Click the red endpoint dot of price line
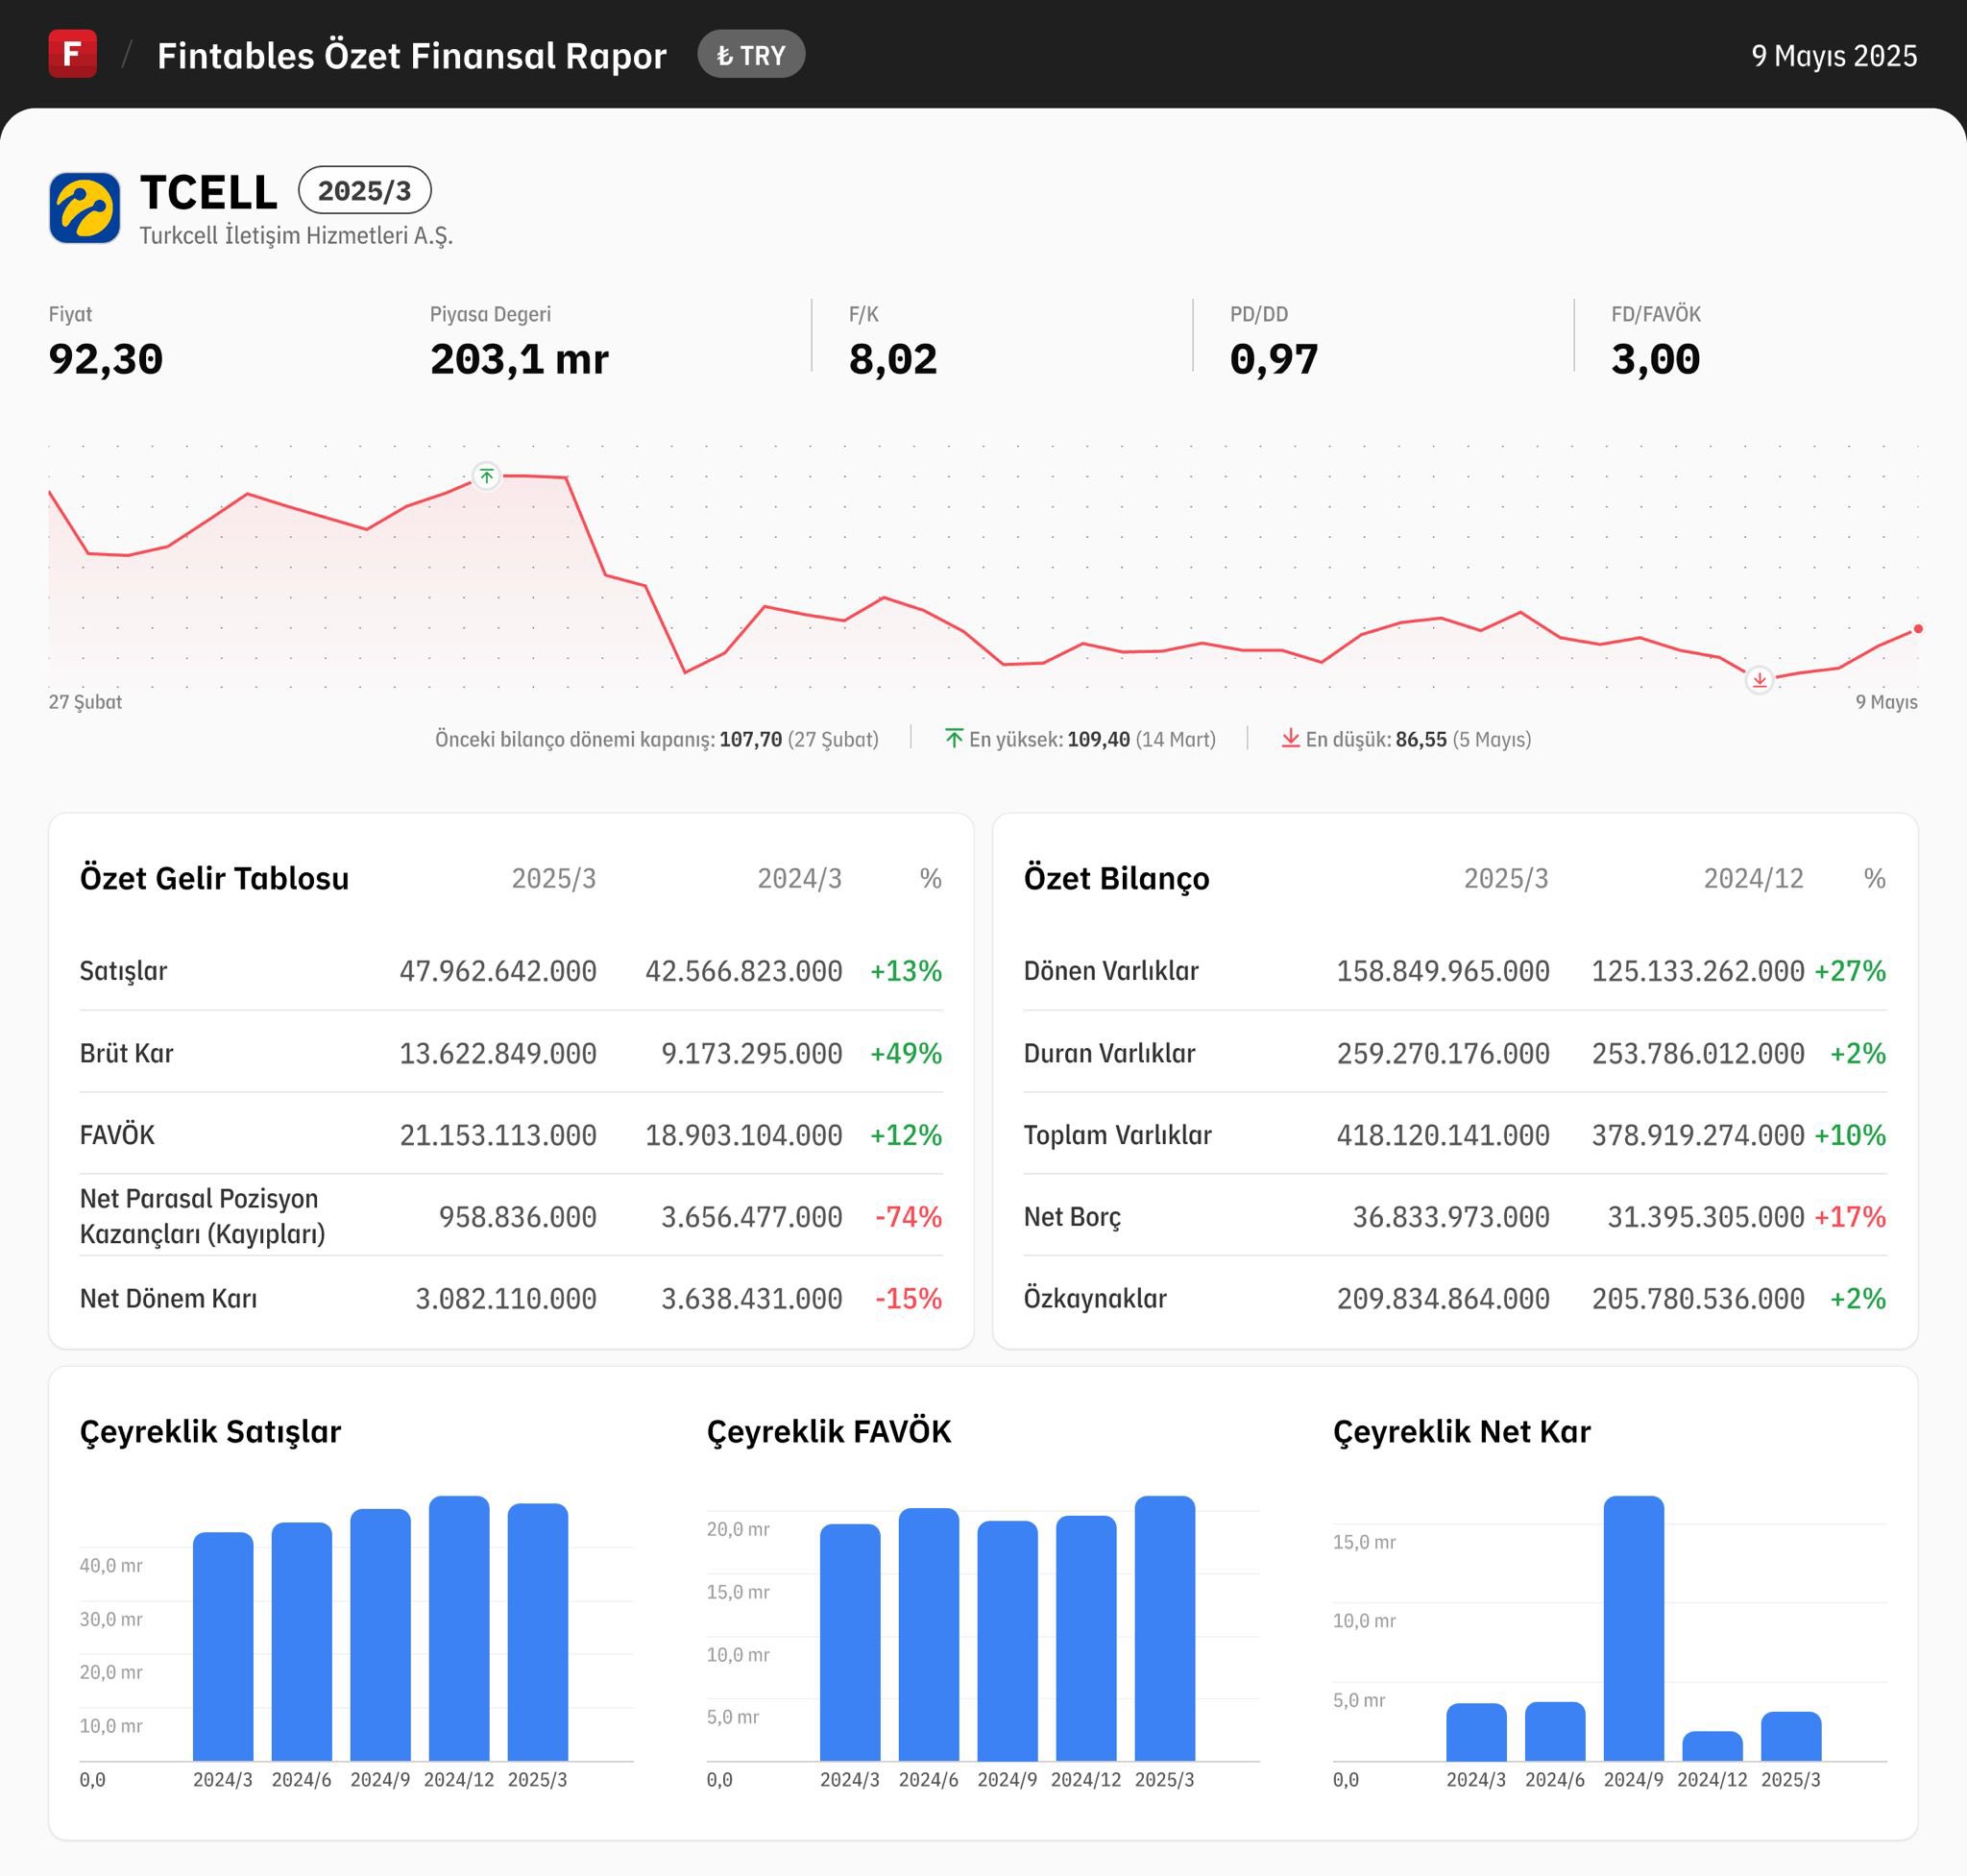This screenshot has height=1876, width=1967. pos(1918,629)
